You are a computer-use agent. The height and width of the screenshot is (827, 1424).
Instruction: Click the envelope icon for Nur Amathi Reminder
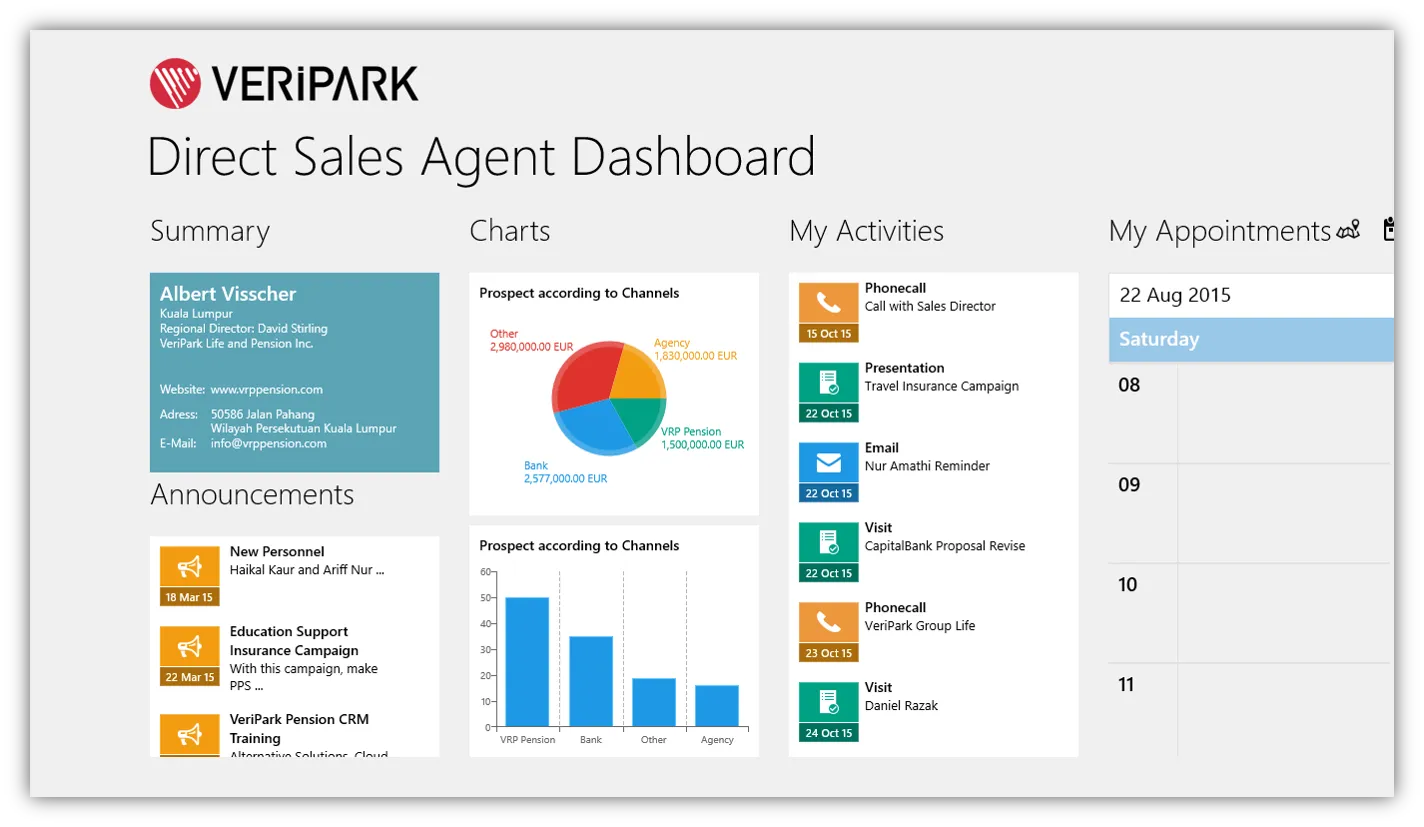[828, 463]
